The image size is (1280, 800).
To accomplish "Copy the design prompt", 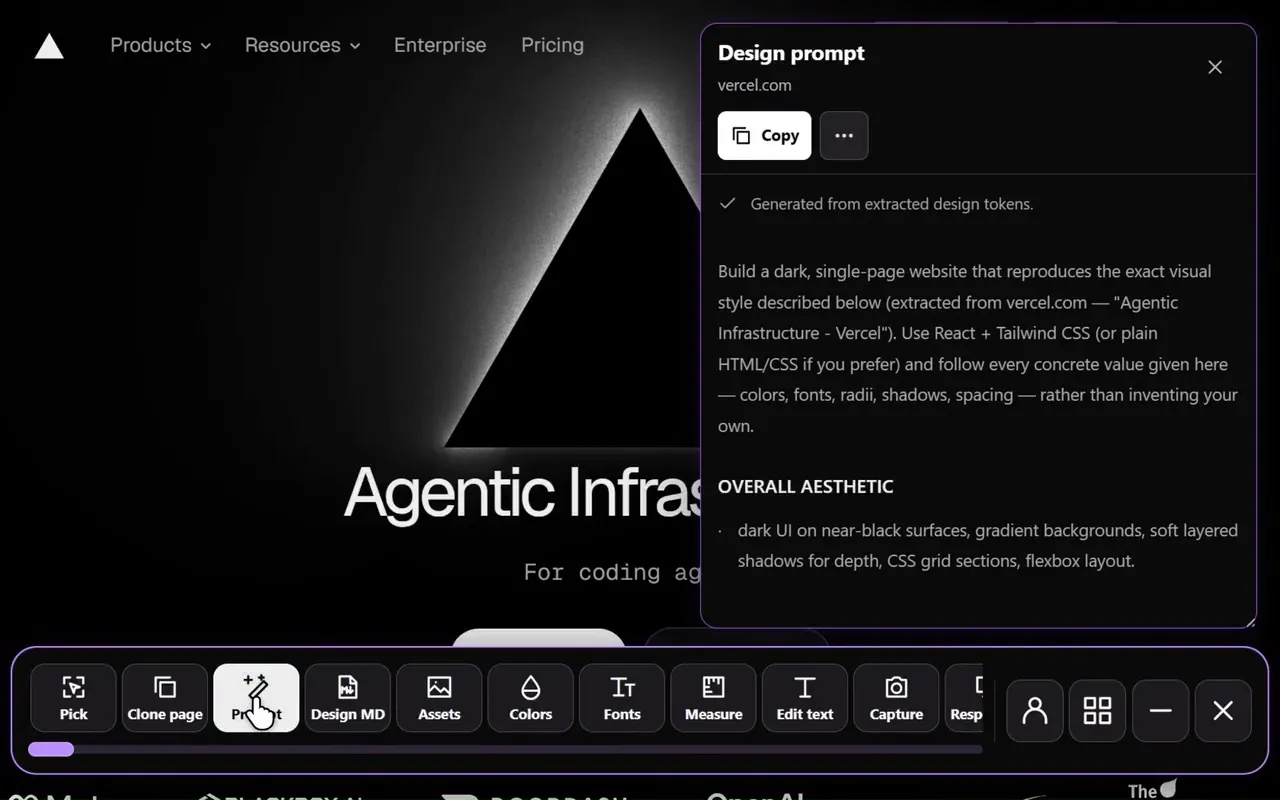I will [765, 136].
